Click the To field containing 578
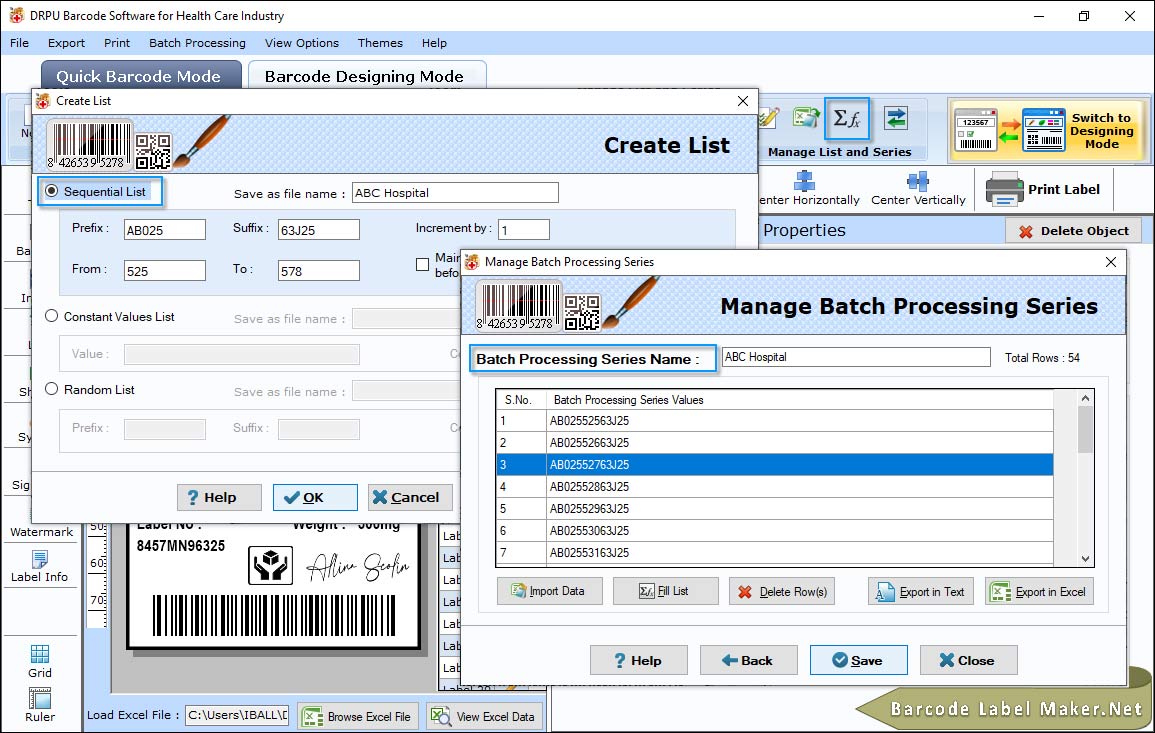This screenshot has width=1155, height=733. (x=318, y=270)
